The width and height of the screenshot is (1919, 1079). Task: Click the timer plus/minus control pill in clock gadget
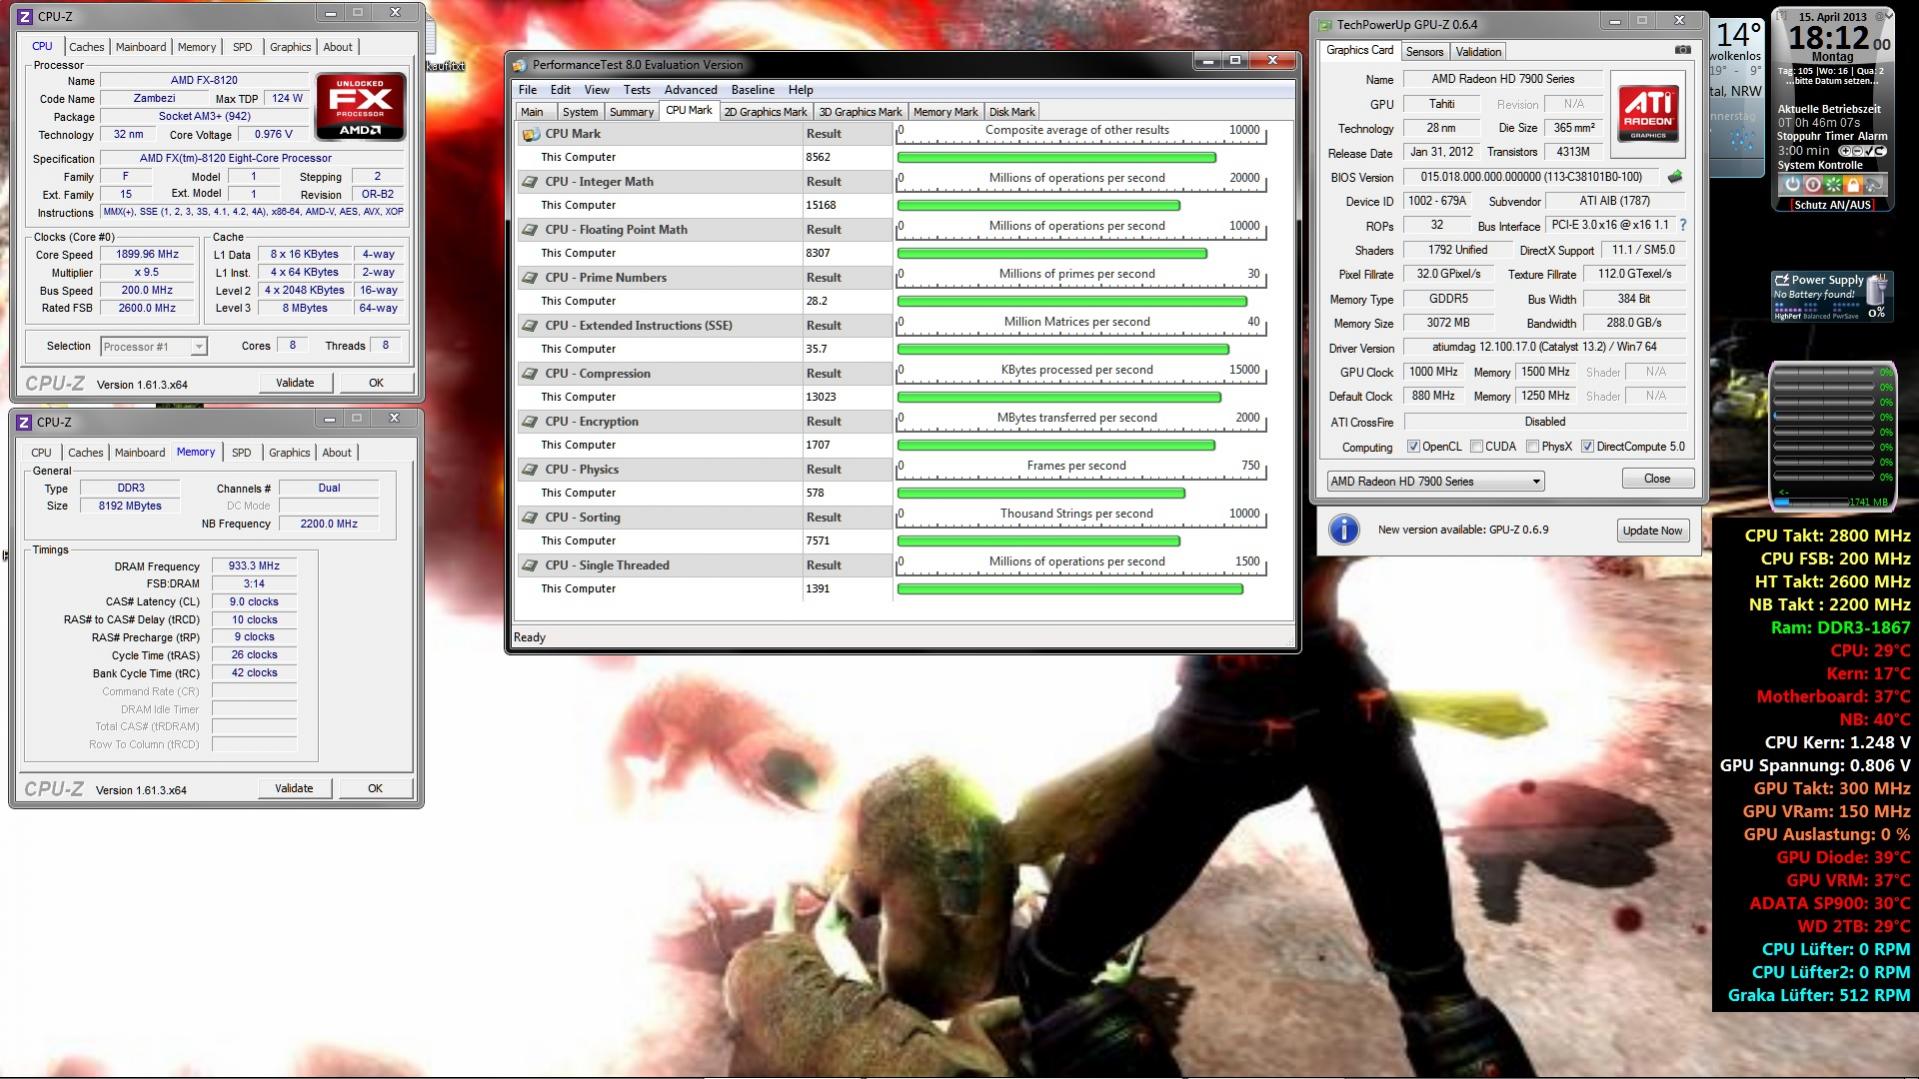click(x=1862, y=151)
